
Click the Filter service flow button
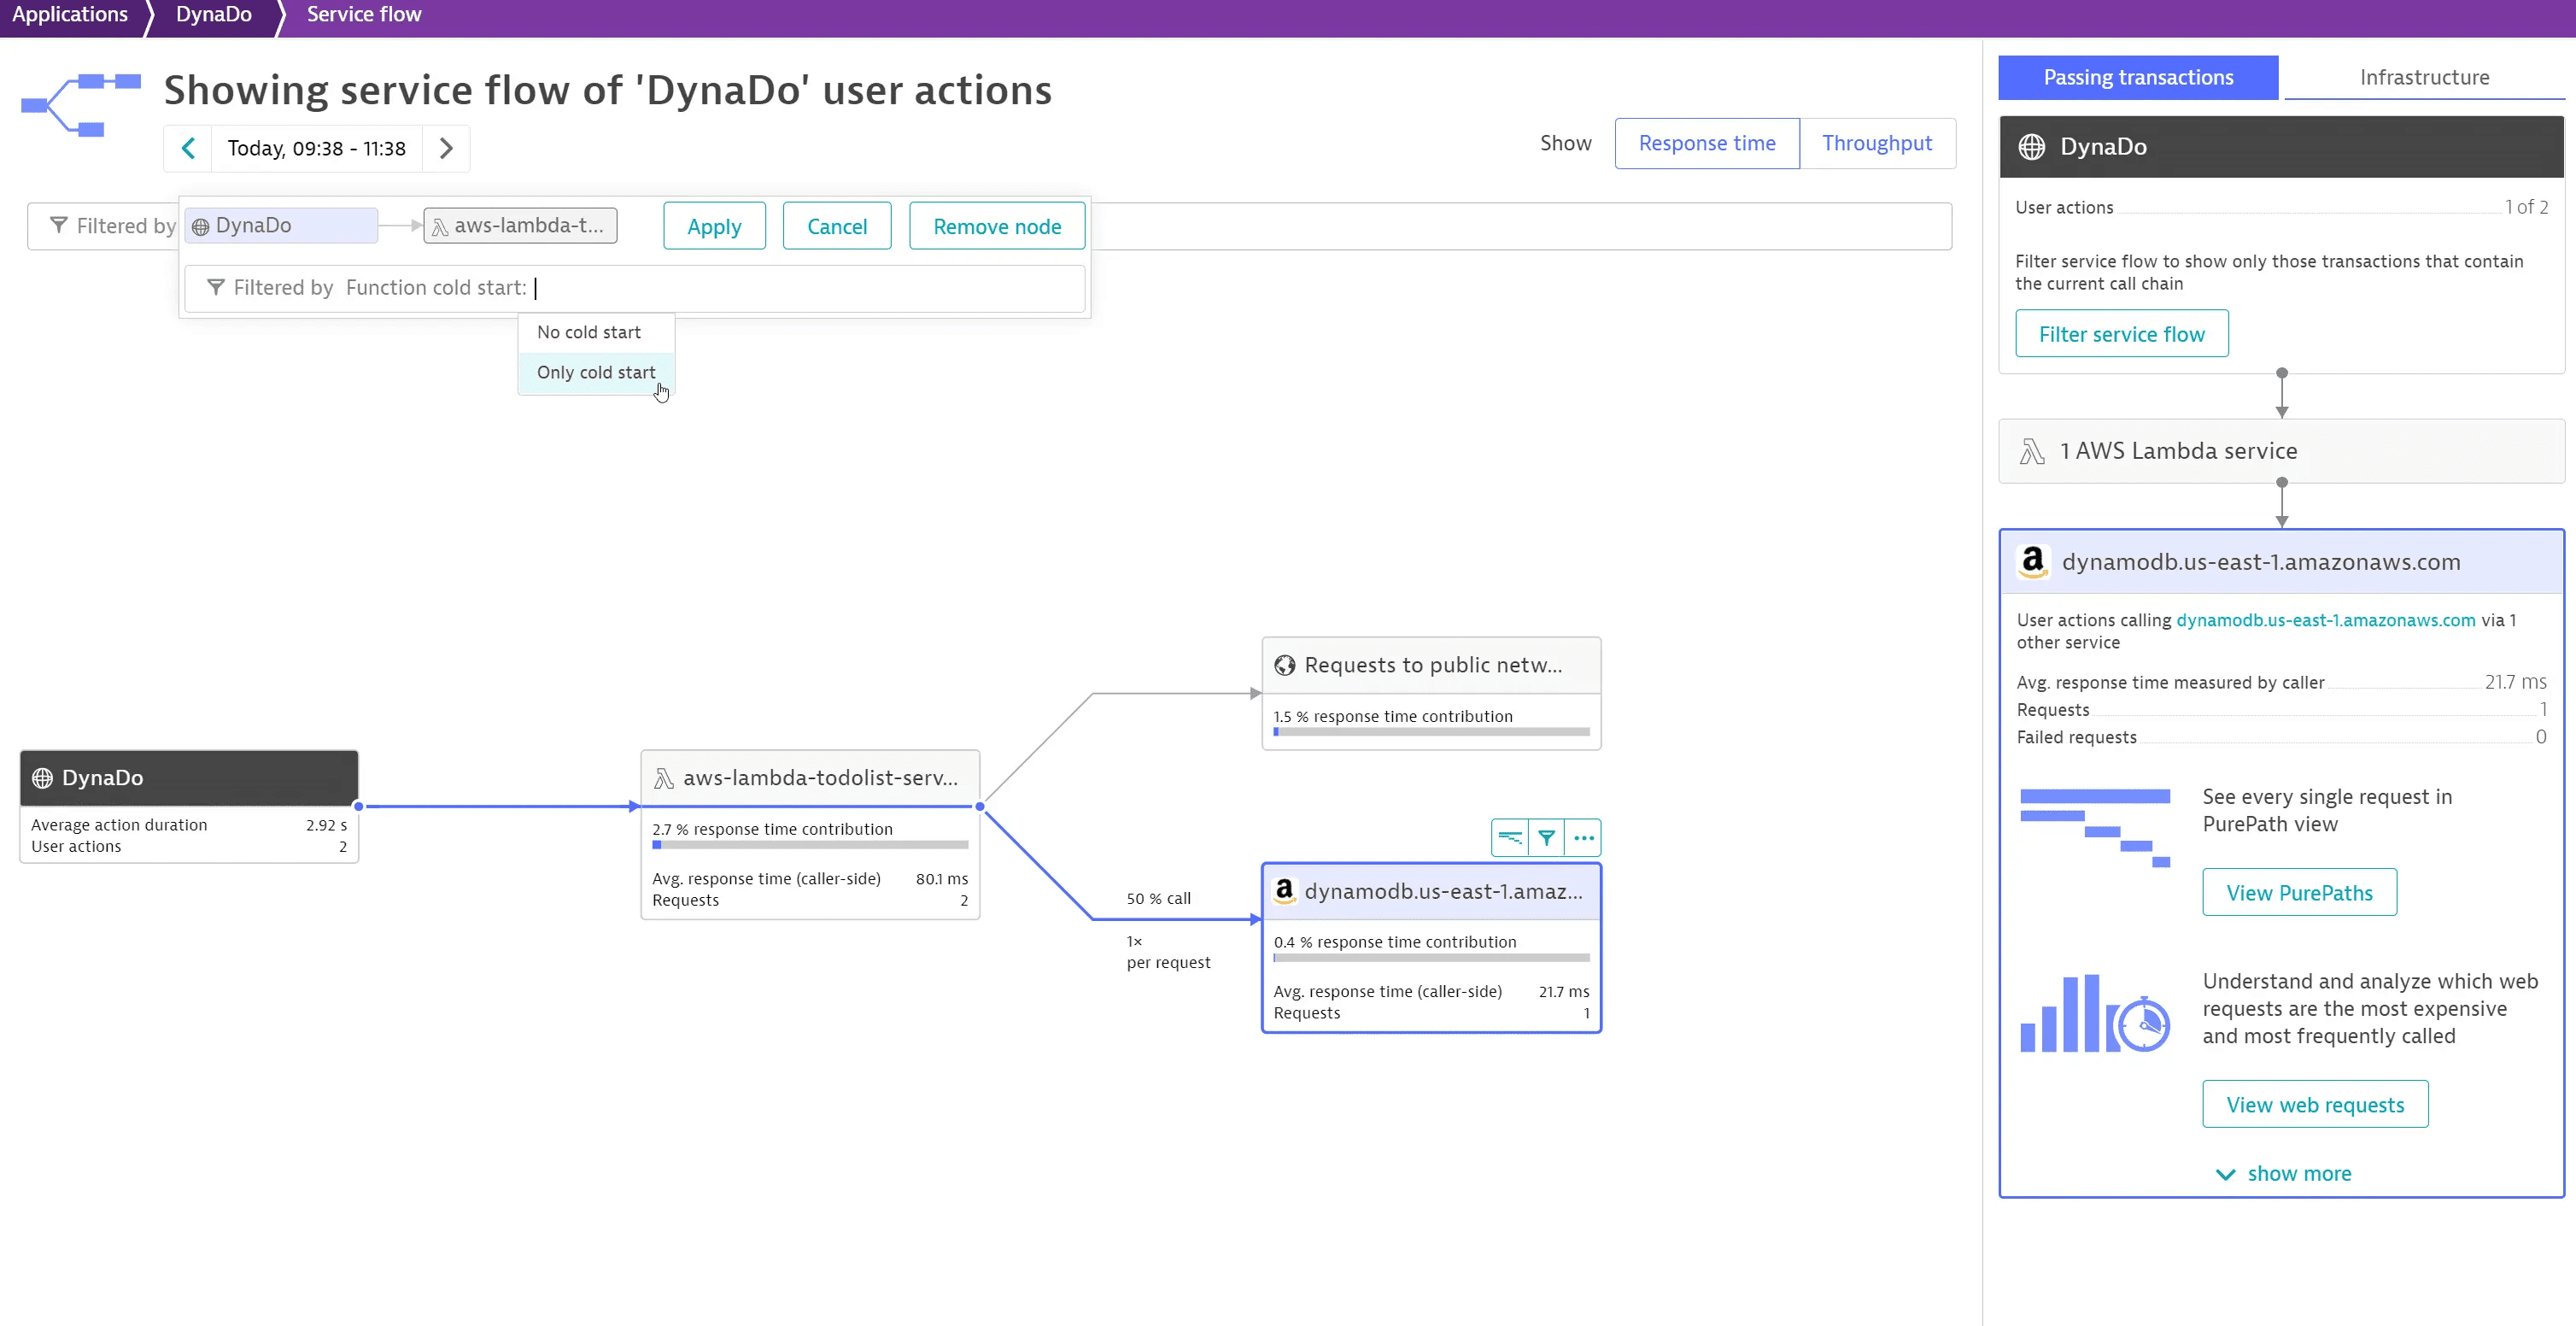(x=2122, y=333)
